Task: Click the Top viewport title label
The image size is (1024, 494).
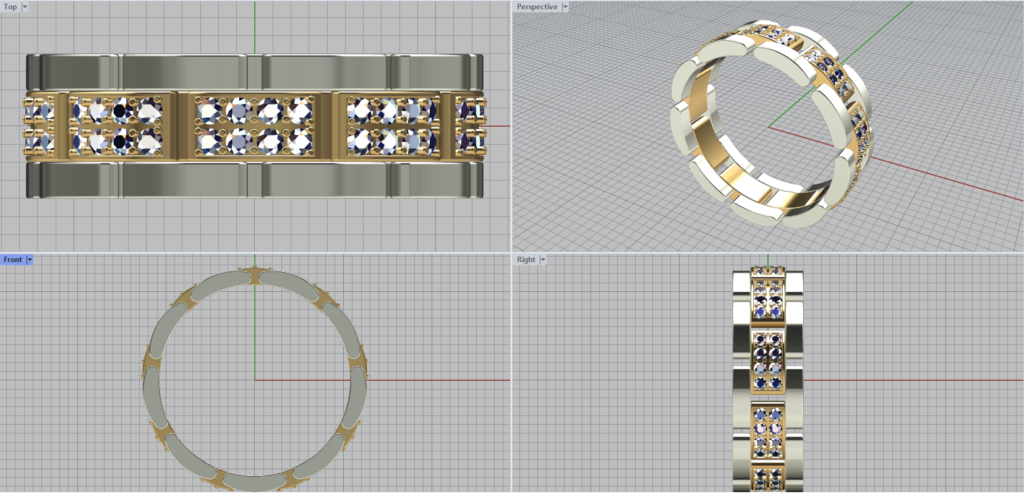Action: coord(10,7)
